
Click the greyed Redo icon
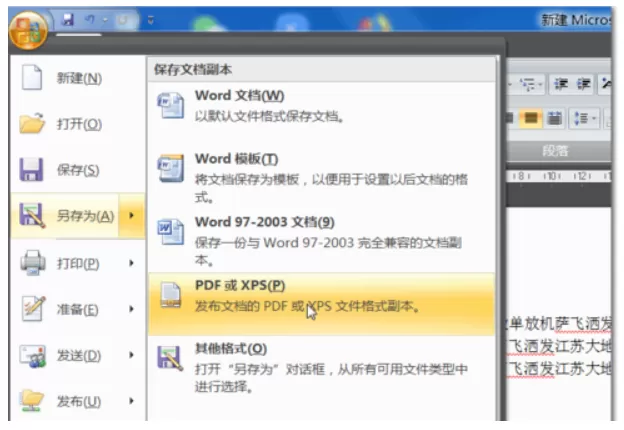point(123,19)
